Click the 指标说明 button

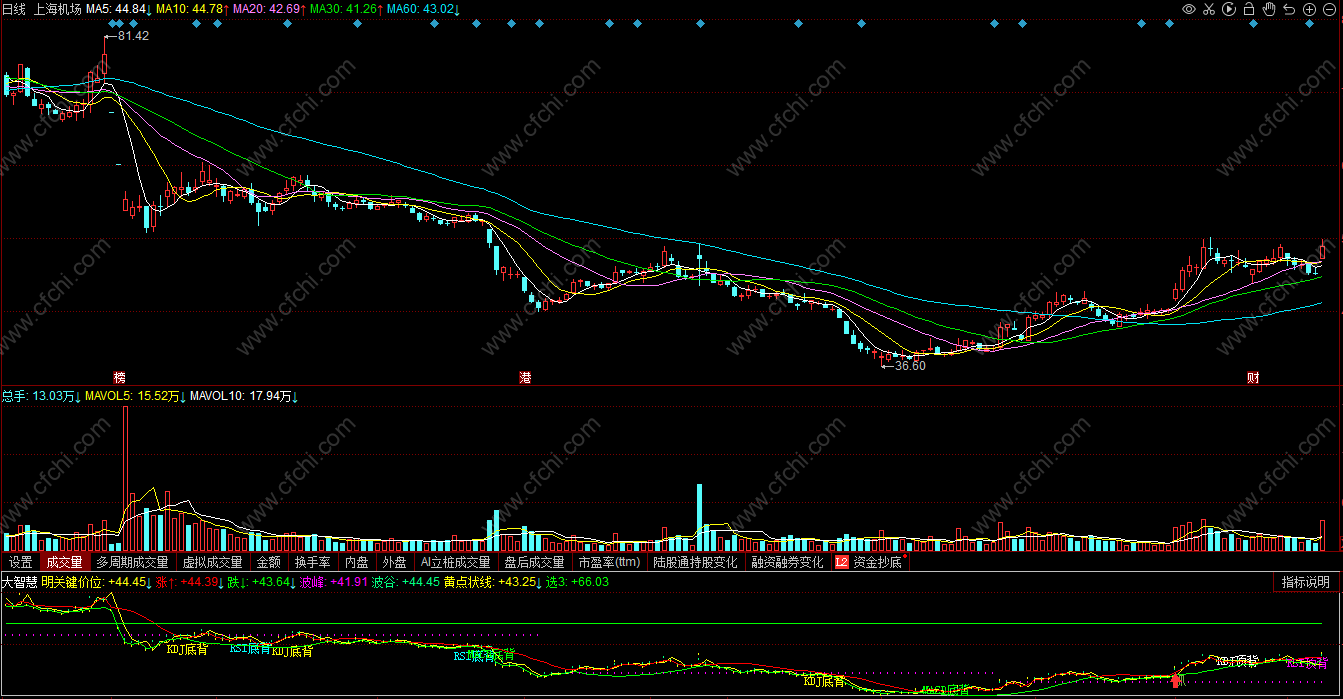[1306, 582]
